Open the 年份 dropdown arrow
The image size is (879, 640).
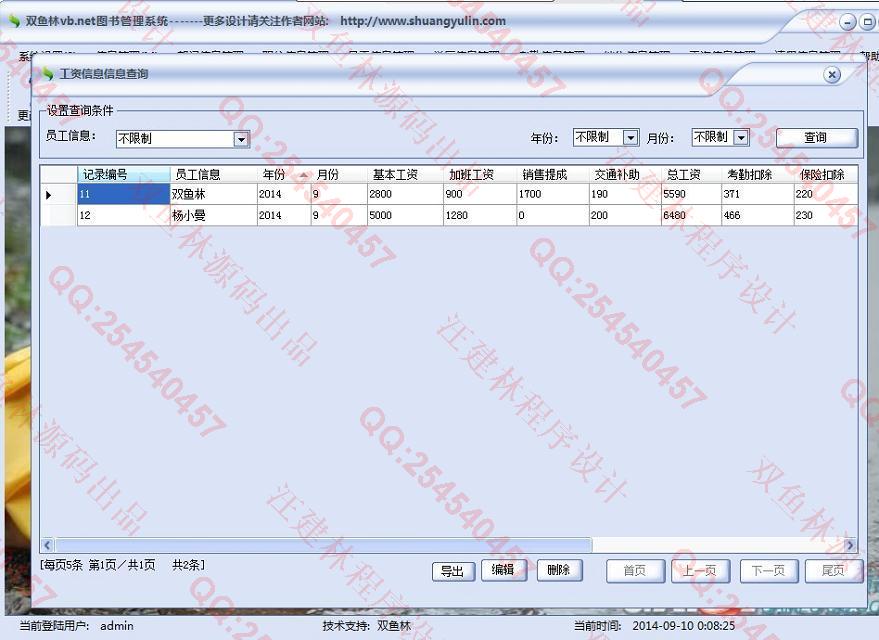click(631, 137)
